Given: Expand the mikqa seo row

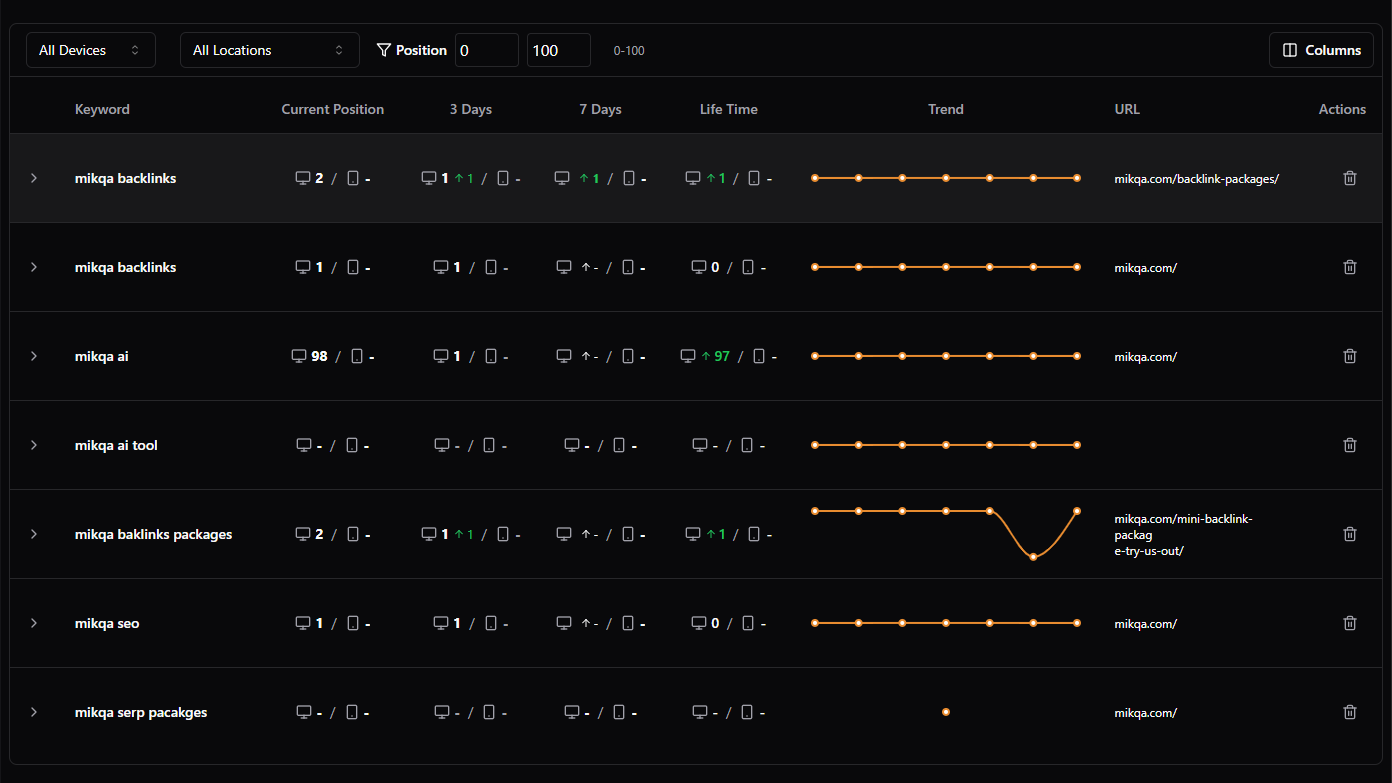Looking at the screenshot, I should [34, 623].
